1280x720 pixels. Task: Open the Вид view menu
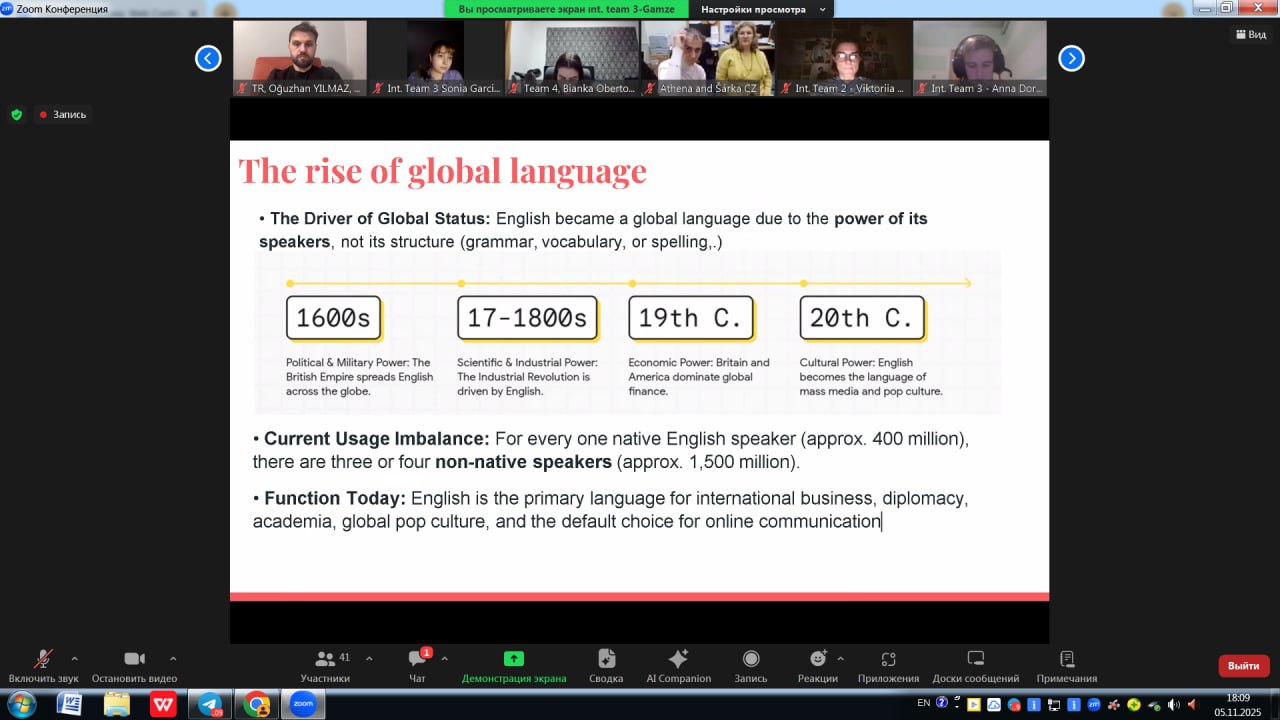pos(1250,34)
